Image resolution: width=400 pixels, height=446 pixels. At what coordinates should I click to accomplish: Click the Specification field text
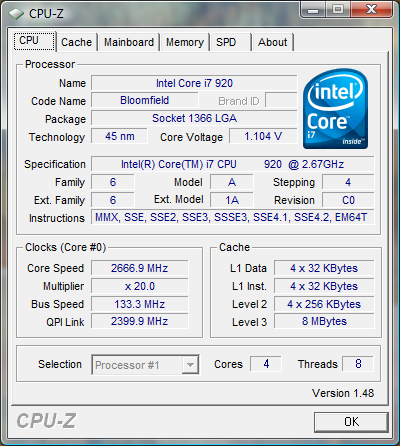(232, 164)
